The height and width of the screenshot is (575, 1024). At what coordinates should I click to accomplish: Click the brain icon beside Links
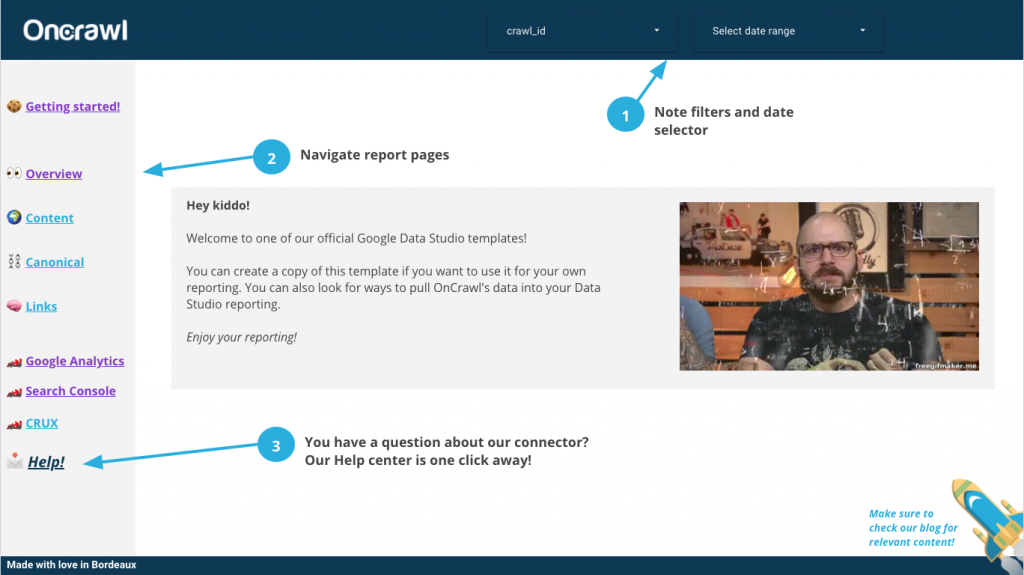[14, 306]
